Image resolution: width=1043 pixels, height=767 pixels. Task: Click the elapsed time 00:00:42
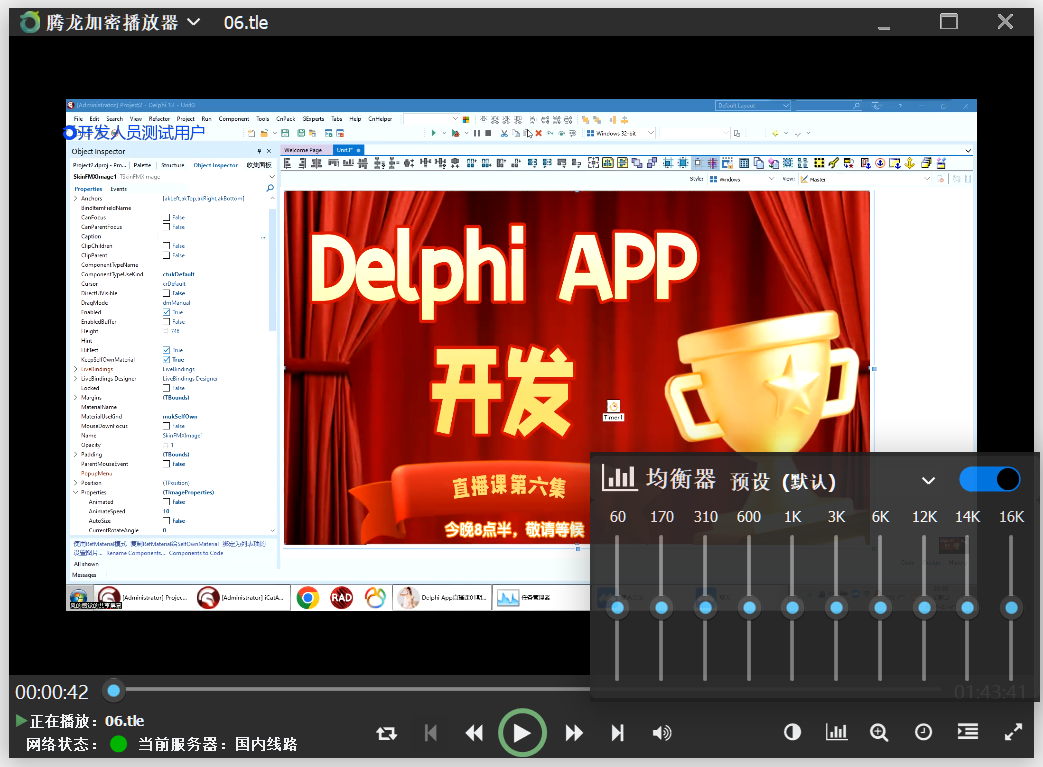(x=52, y=692)
